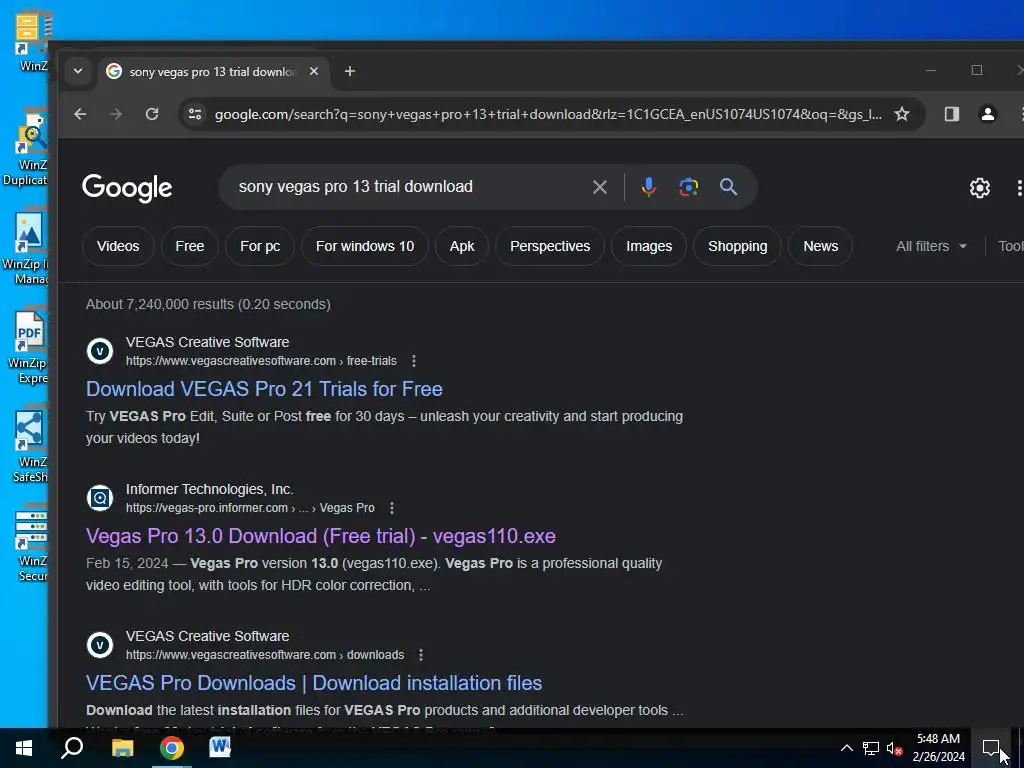Screen dimensions: 1024x768
Task: Open Vegas Pro 13.0 Download (Free trial) link
Action: point(321,536)
